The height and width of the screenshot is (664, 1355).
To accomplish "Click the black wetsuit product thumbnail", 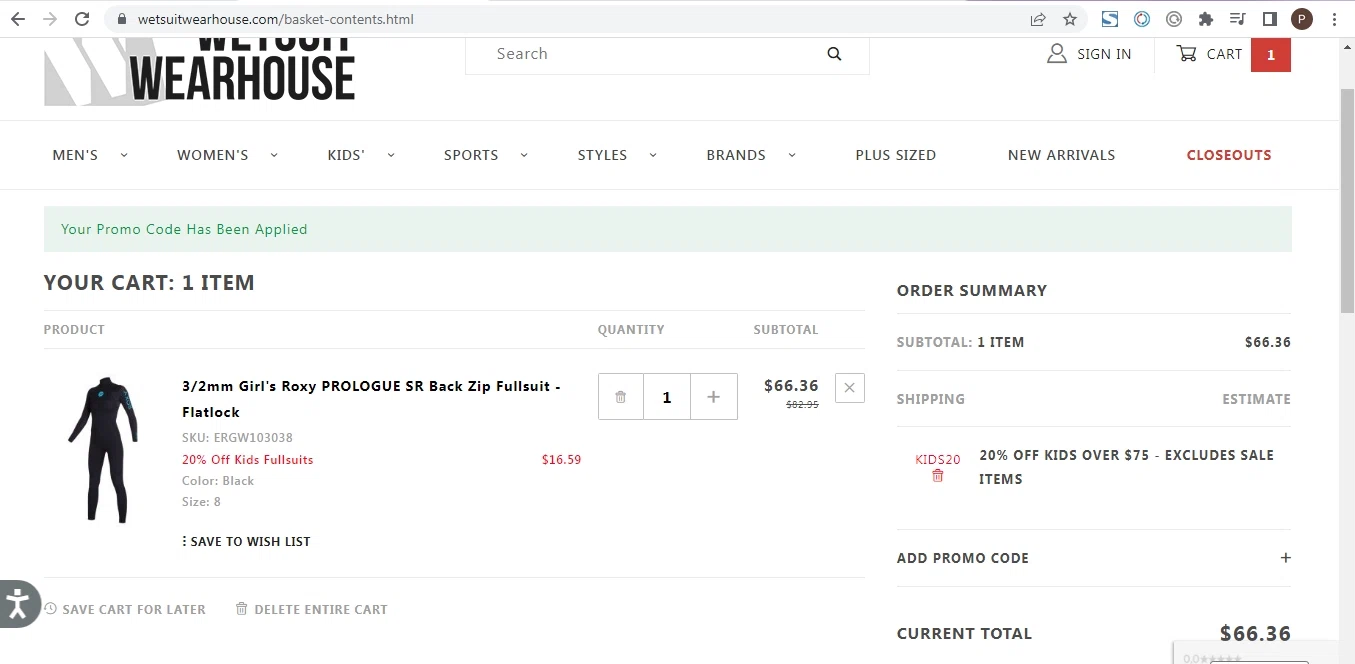I will click(x=103, y=449).
